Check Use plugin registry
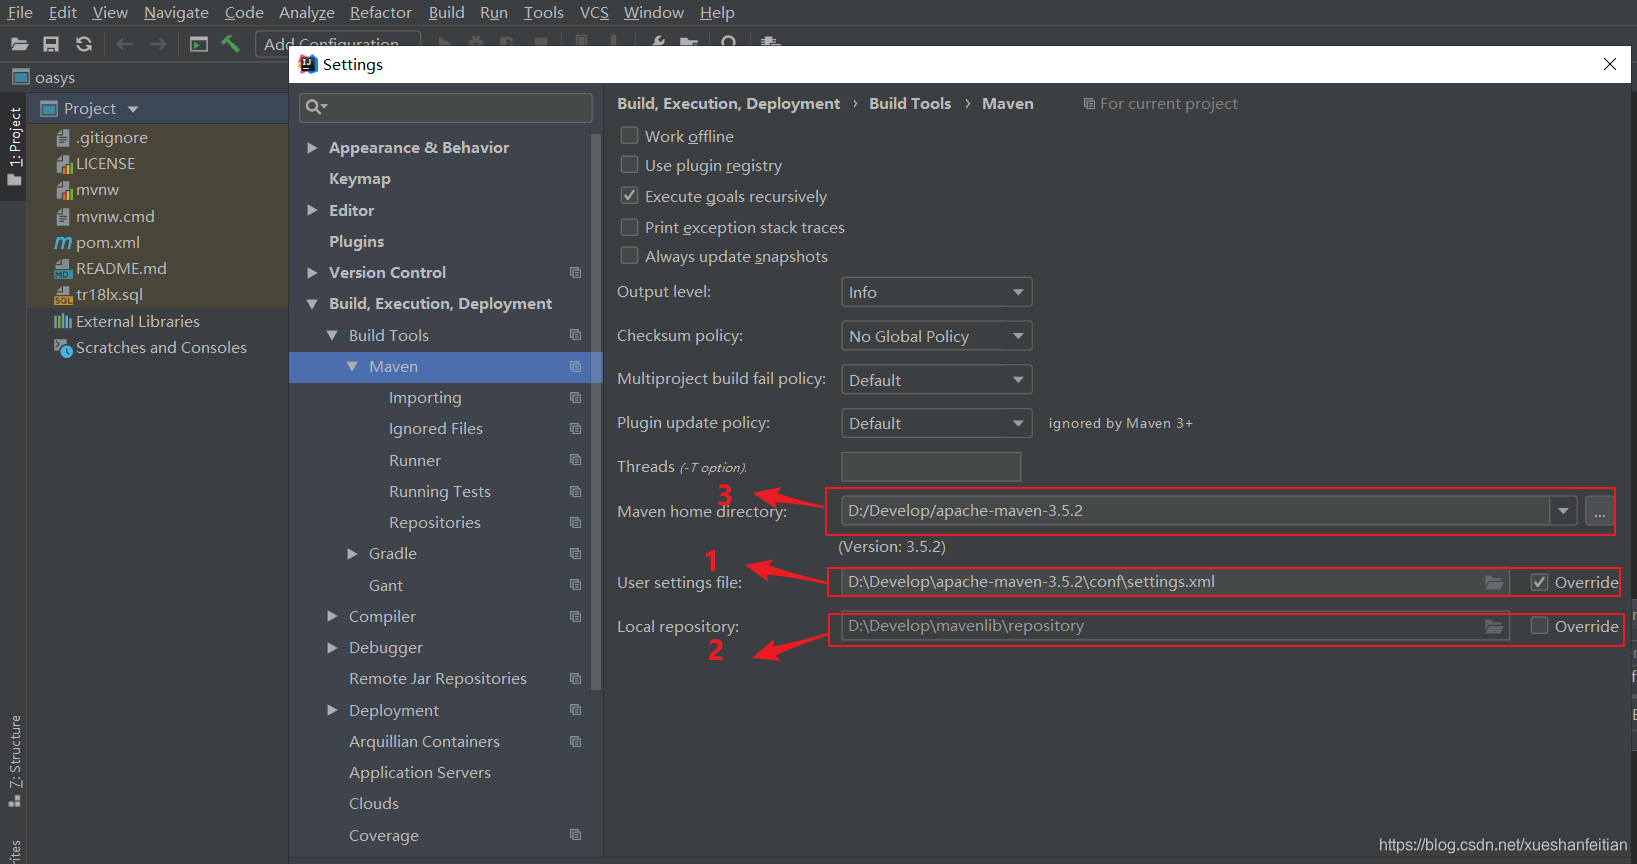This screenshot has height=864, width=1637. pyautogui.click(x=629, y=164)
